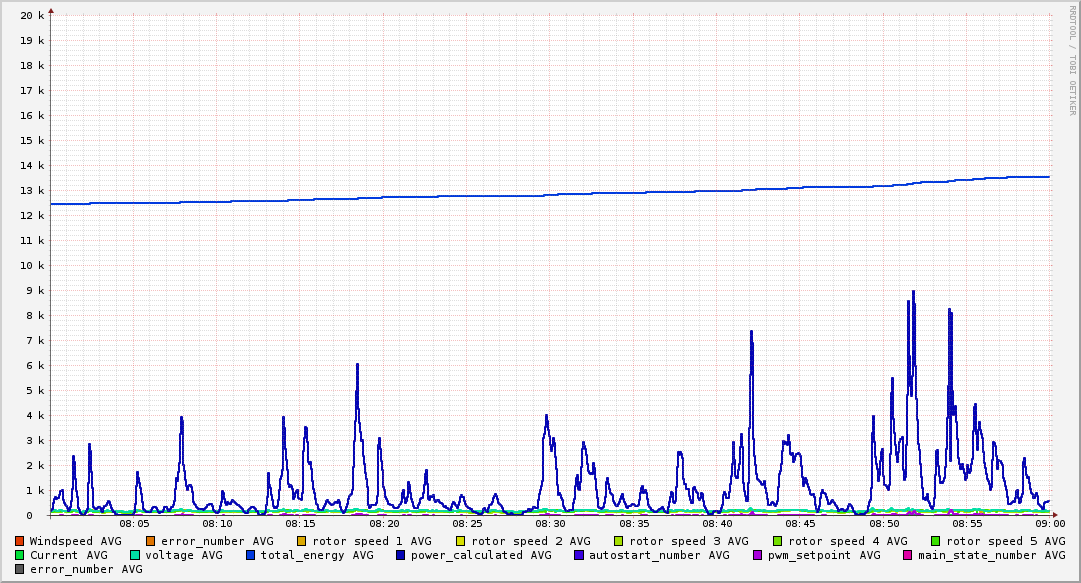Select the rotor speed 3 AVG legend square
This screenshot has height=583, width=1081.
point(619,541)
